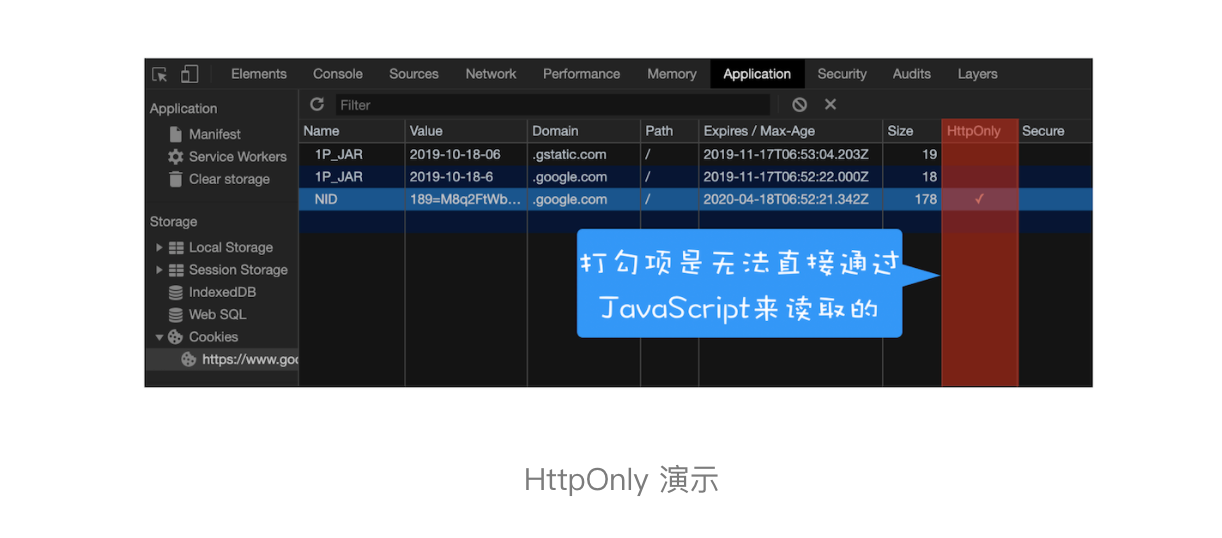Open the Layers tab
Viewport: 1222px width, 538px height.
tap(977, 74)
